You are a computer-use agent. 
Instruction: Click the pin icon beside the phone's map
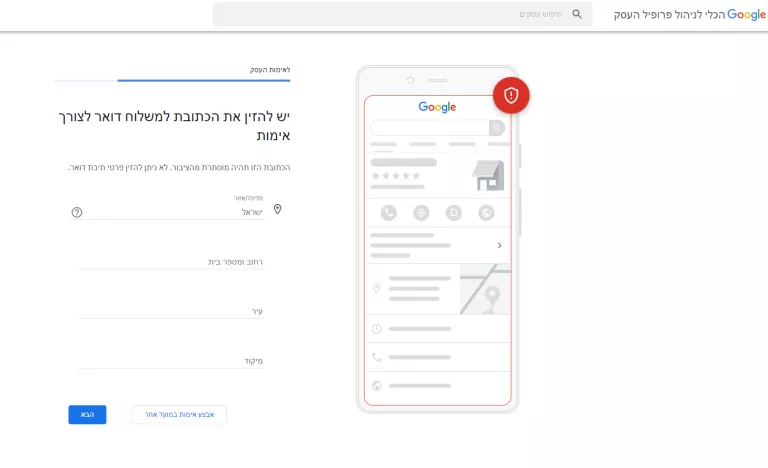(x=377, y=288)
